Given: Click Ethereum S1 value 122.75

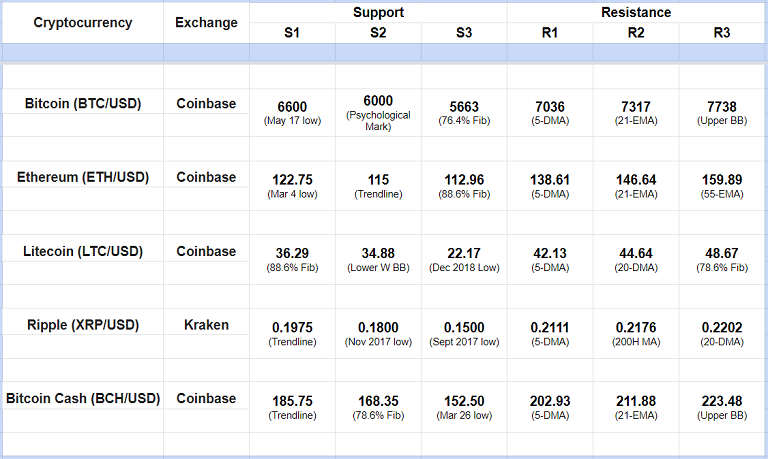Looking at the screenshot, I should [292, 180].
